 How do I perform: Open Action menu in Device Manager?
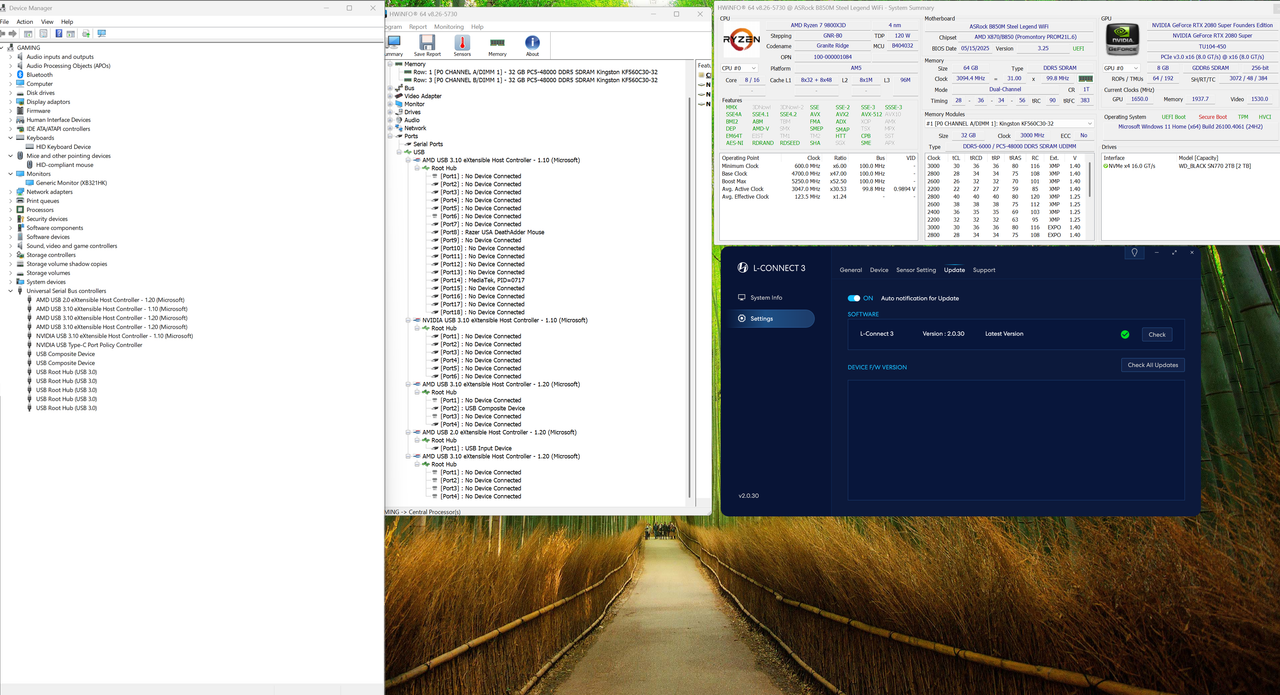point(25,21)
